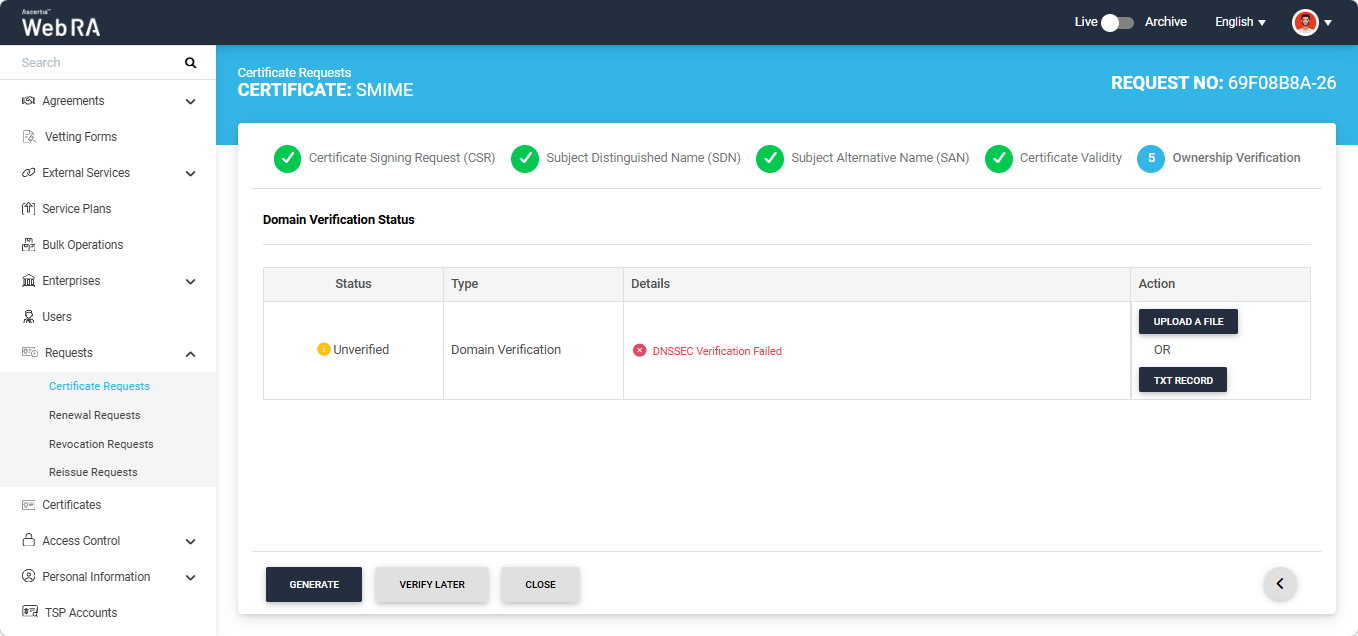Click the External Services link icon
Viewport: 1358px width, 636px height.
[x=28, y=173]
